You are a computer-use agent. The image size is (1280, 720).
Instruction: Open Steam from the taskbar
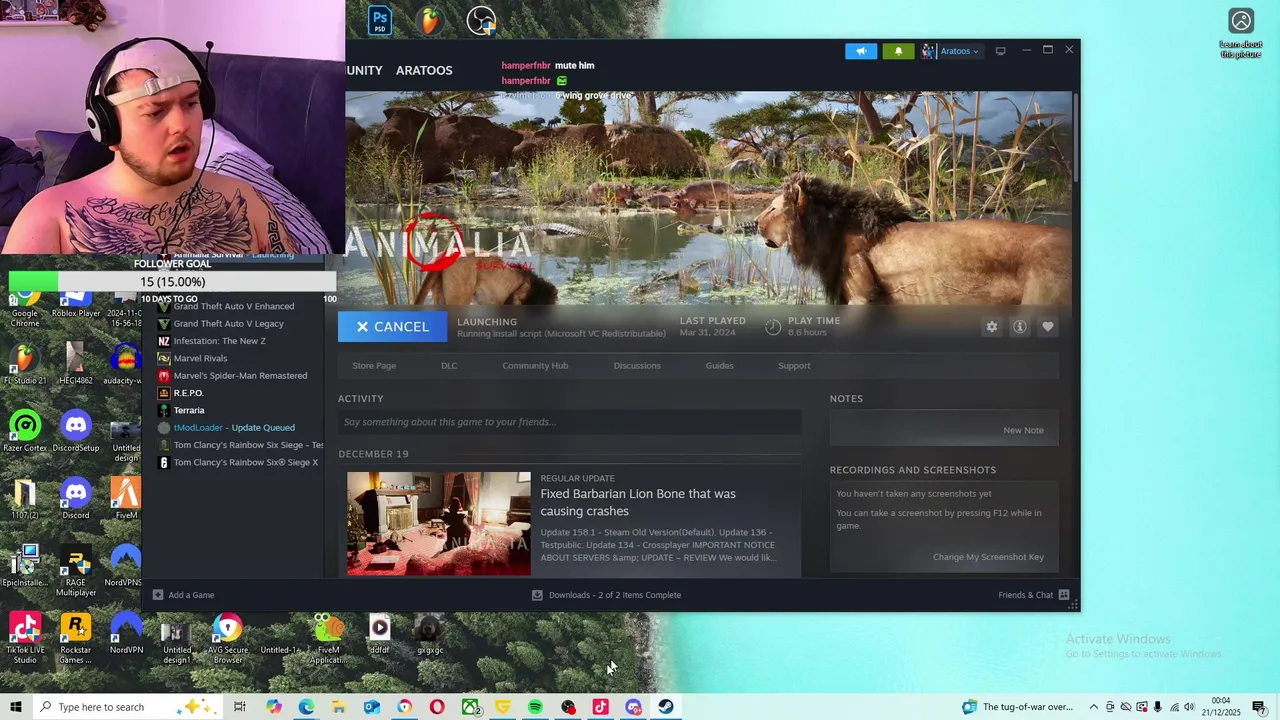pyautogui.click(x=666, y=707)
